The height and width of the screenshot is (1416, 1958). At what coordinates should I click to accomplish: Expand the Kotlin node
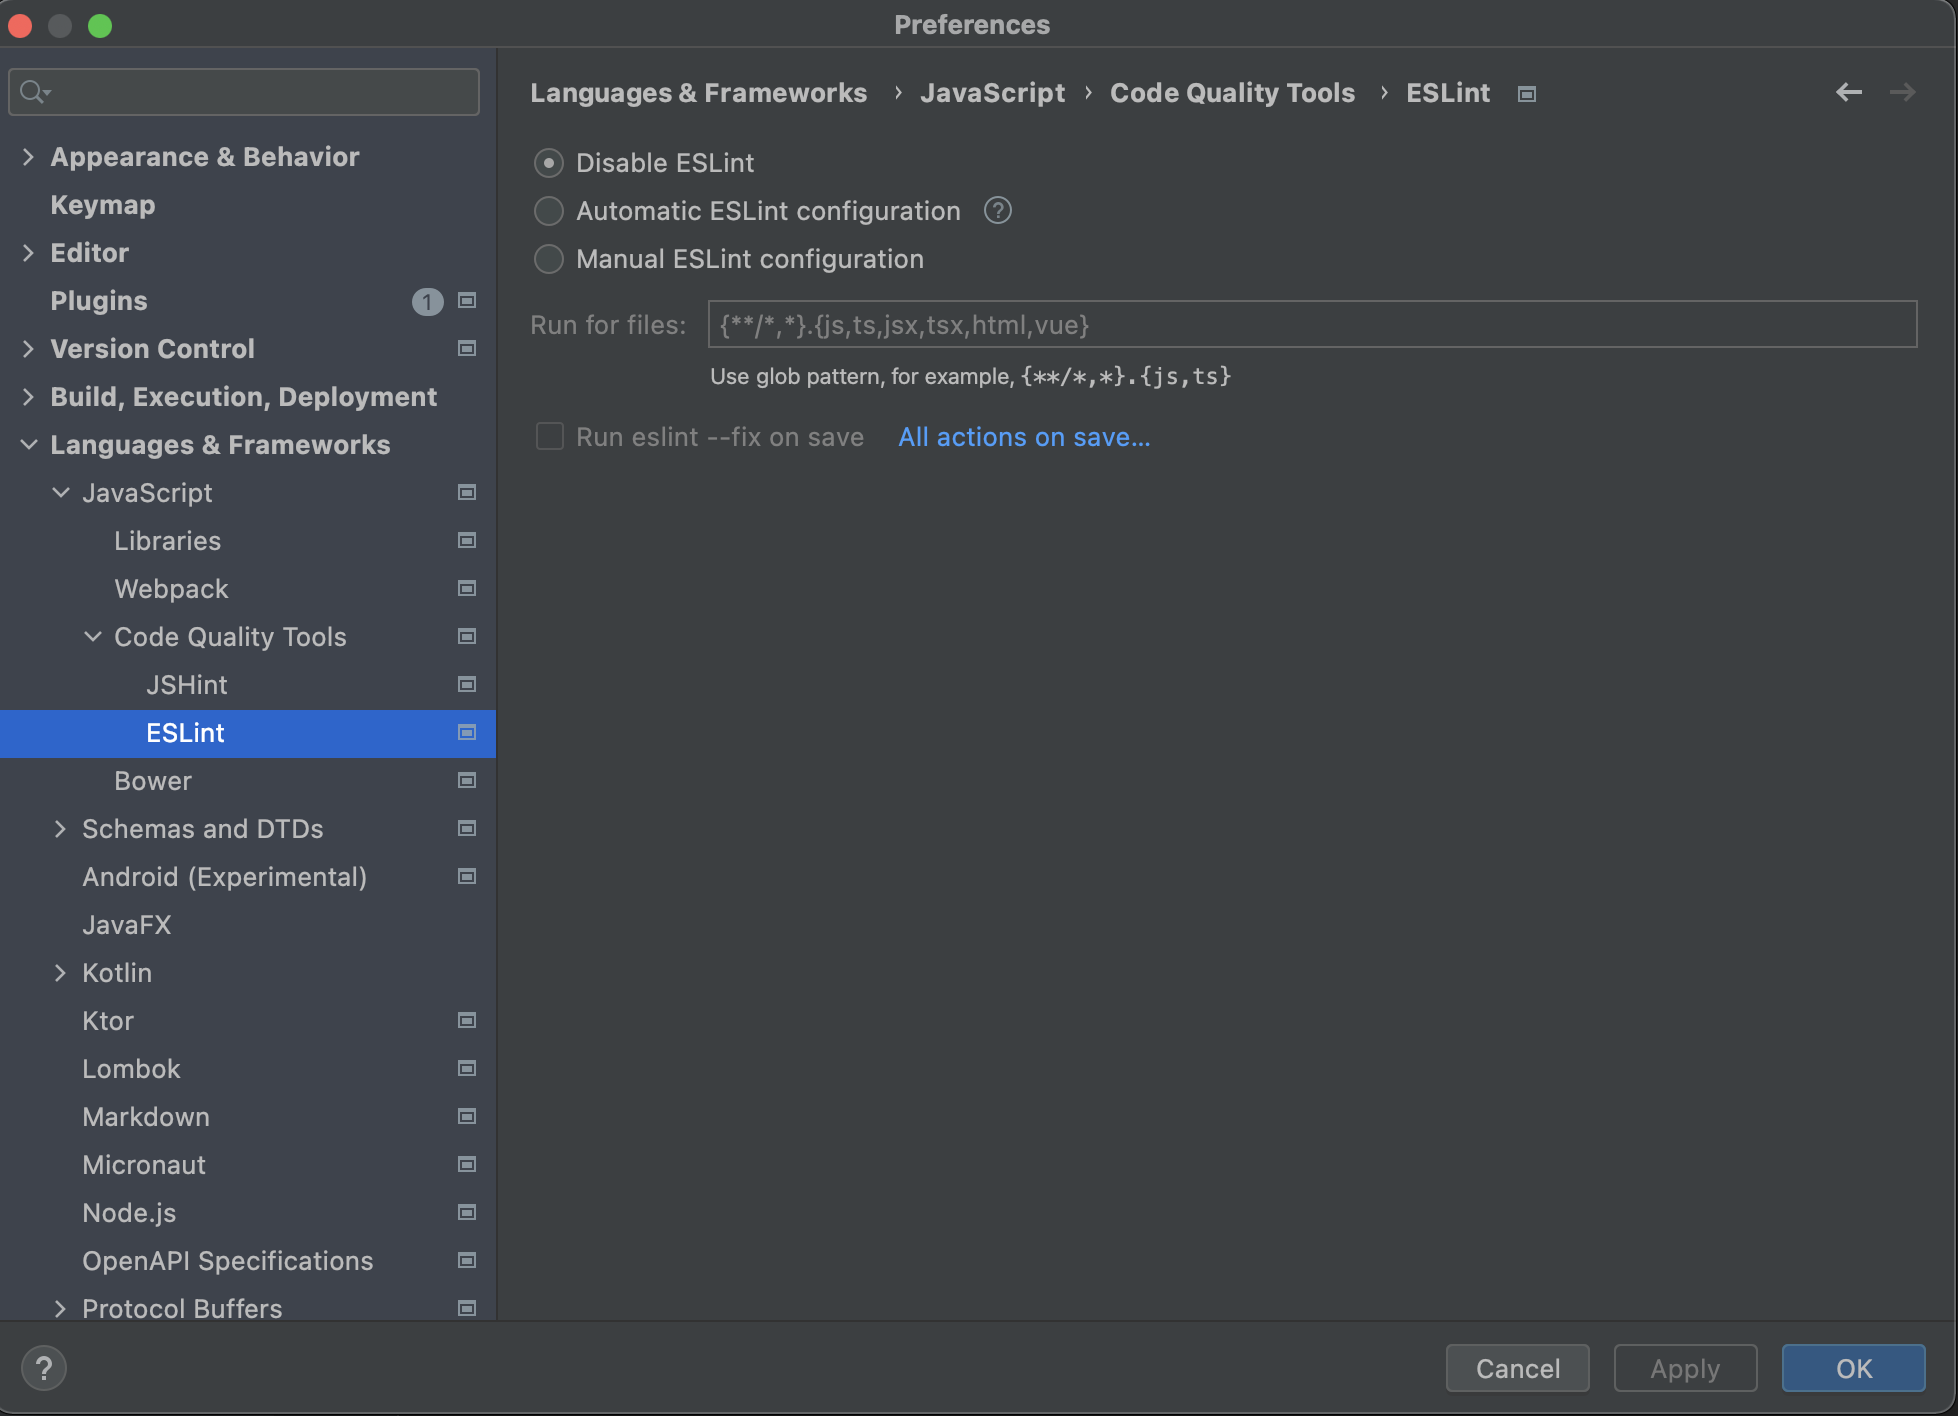pyautogui.click(x=60, y=973)
